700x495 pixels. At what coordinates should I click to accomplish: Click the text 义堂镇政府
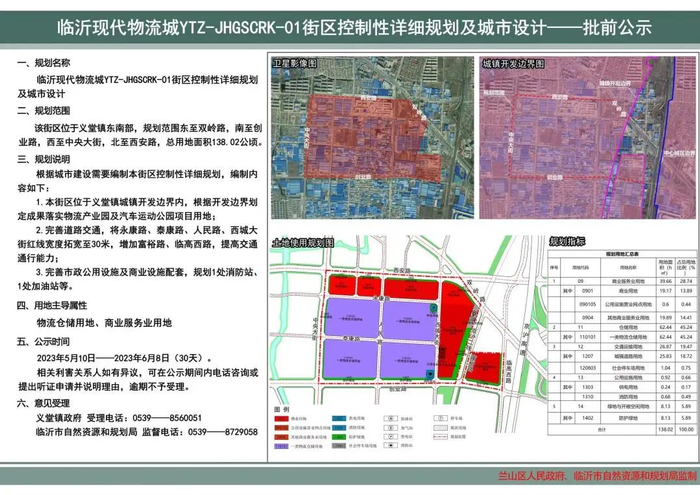point(59,418)
